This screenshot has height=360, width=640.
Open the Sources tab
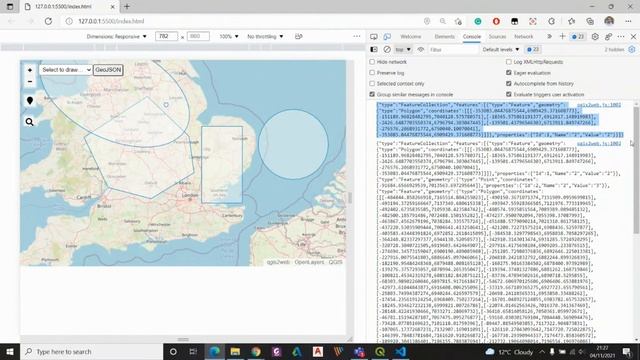tap(497, 36)
